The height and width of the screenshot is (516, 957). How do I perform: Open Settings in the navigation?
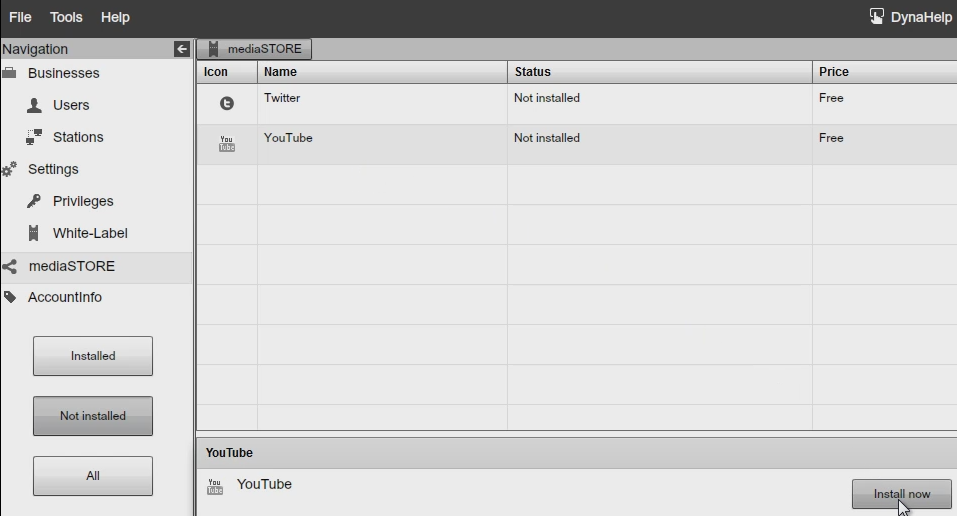(x=53, y=169)
